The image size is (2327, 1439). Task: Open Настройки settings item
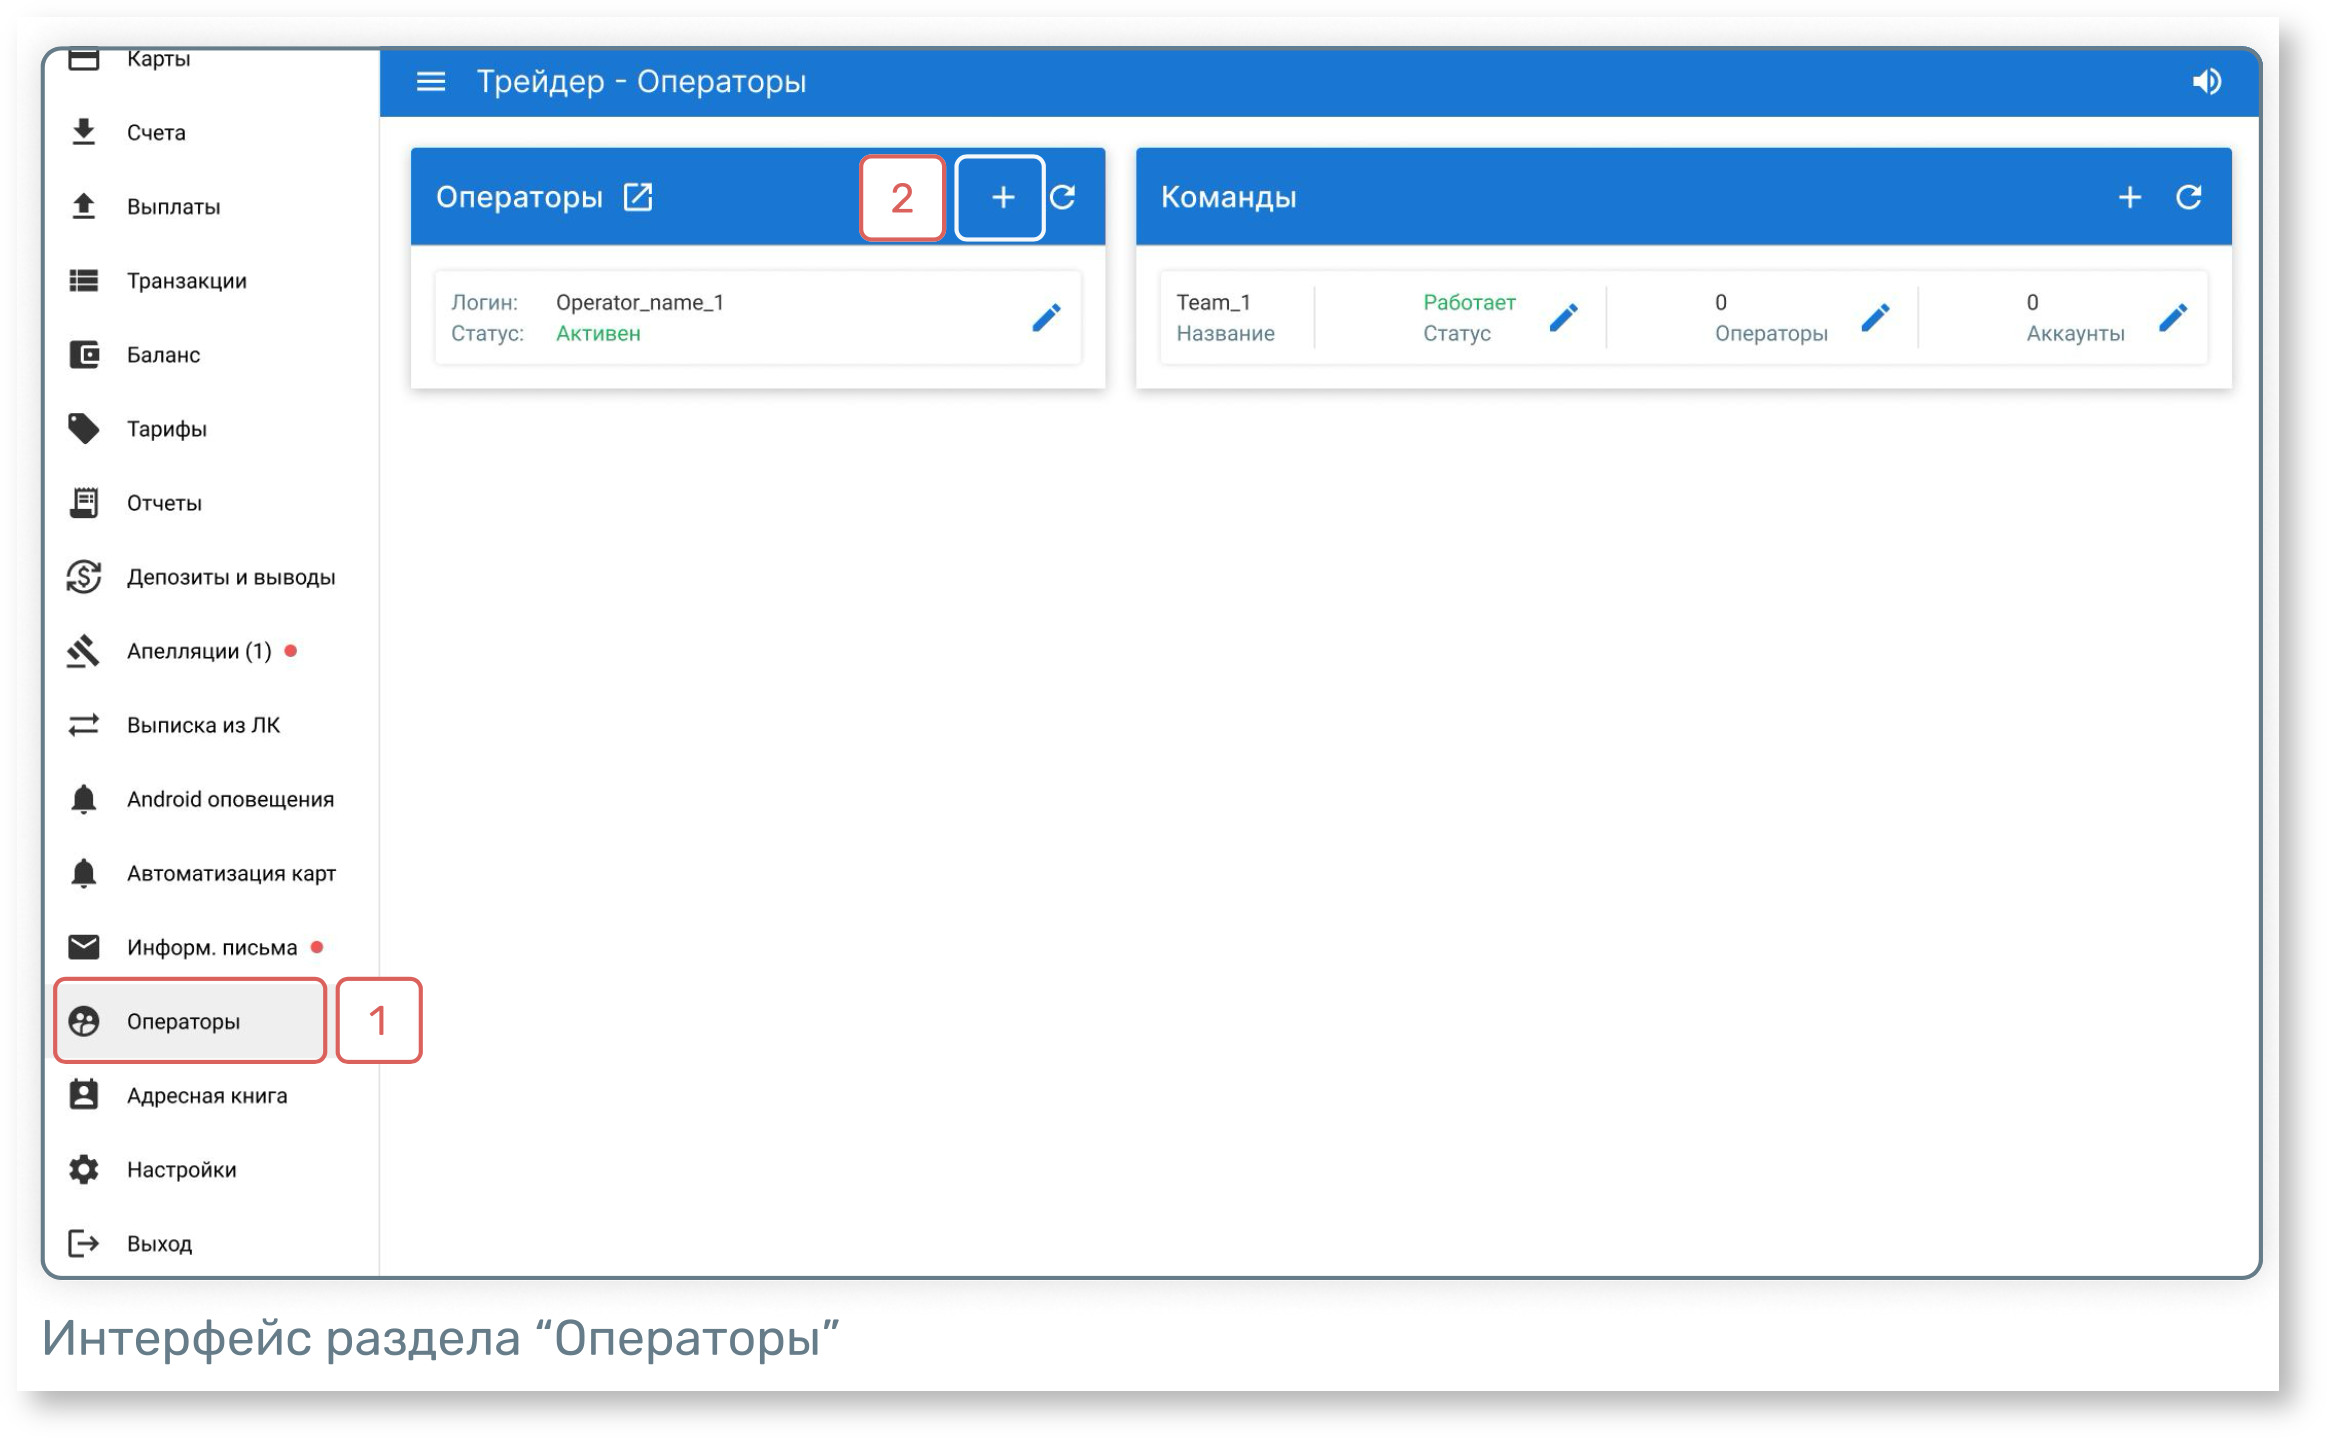[181, 1169]
